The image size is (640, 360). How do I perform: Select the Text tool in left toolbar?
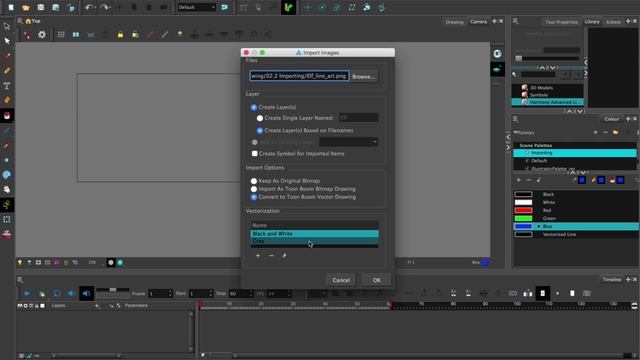click(x=7, y=86)
